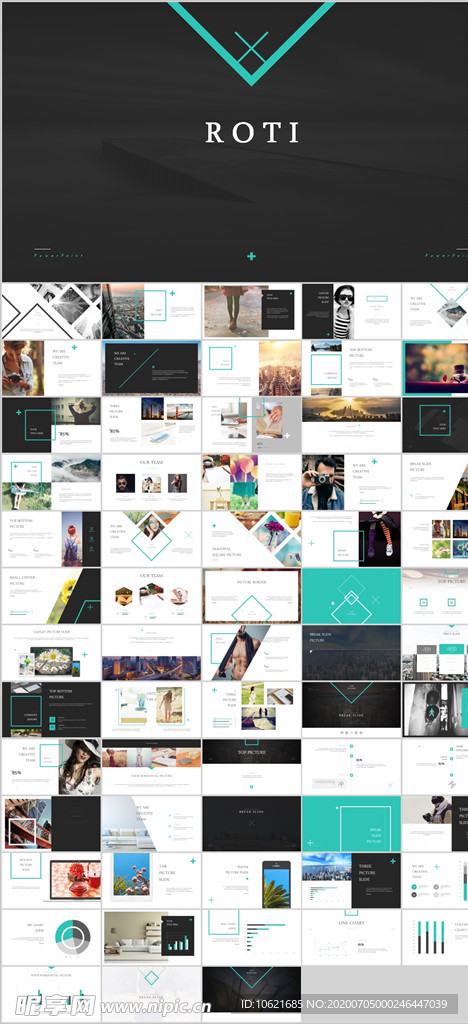Select the slide with four small colorful photos
The image size is (468, 1024).
[435, 539]
